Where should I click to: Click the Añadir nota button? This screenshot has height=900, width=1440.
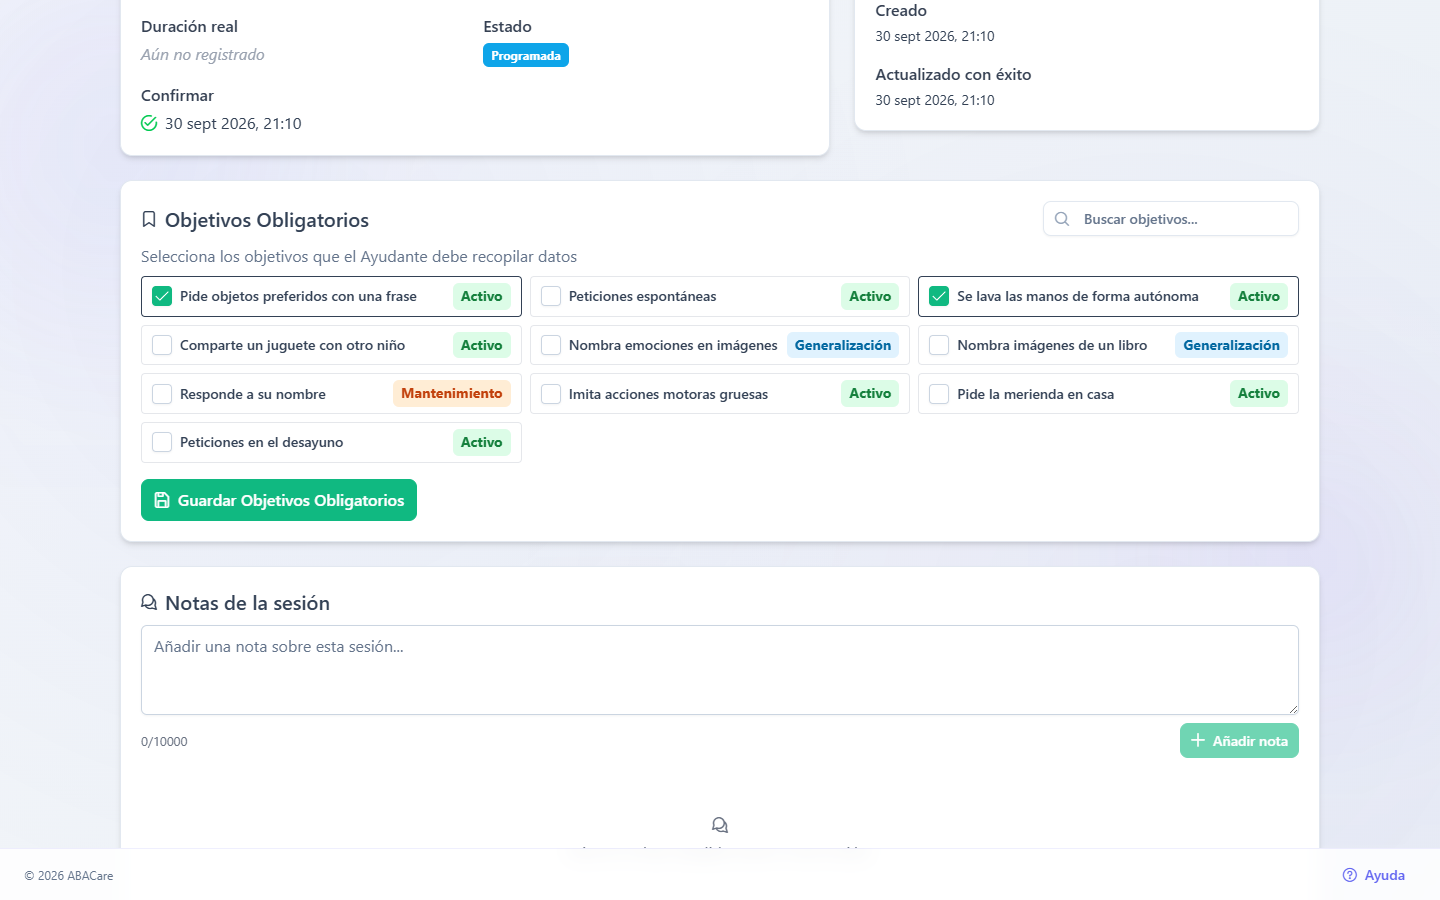click(x=1239, y=741)
